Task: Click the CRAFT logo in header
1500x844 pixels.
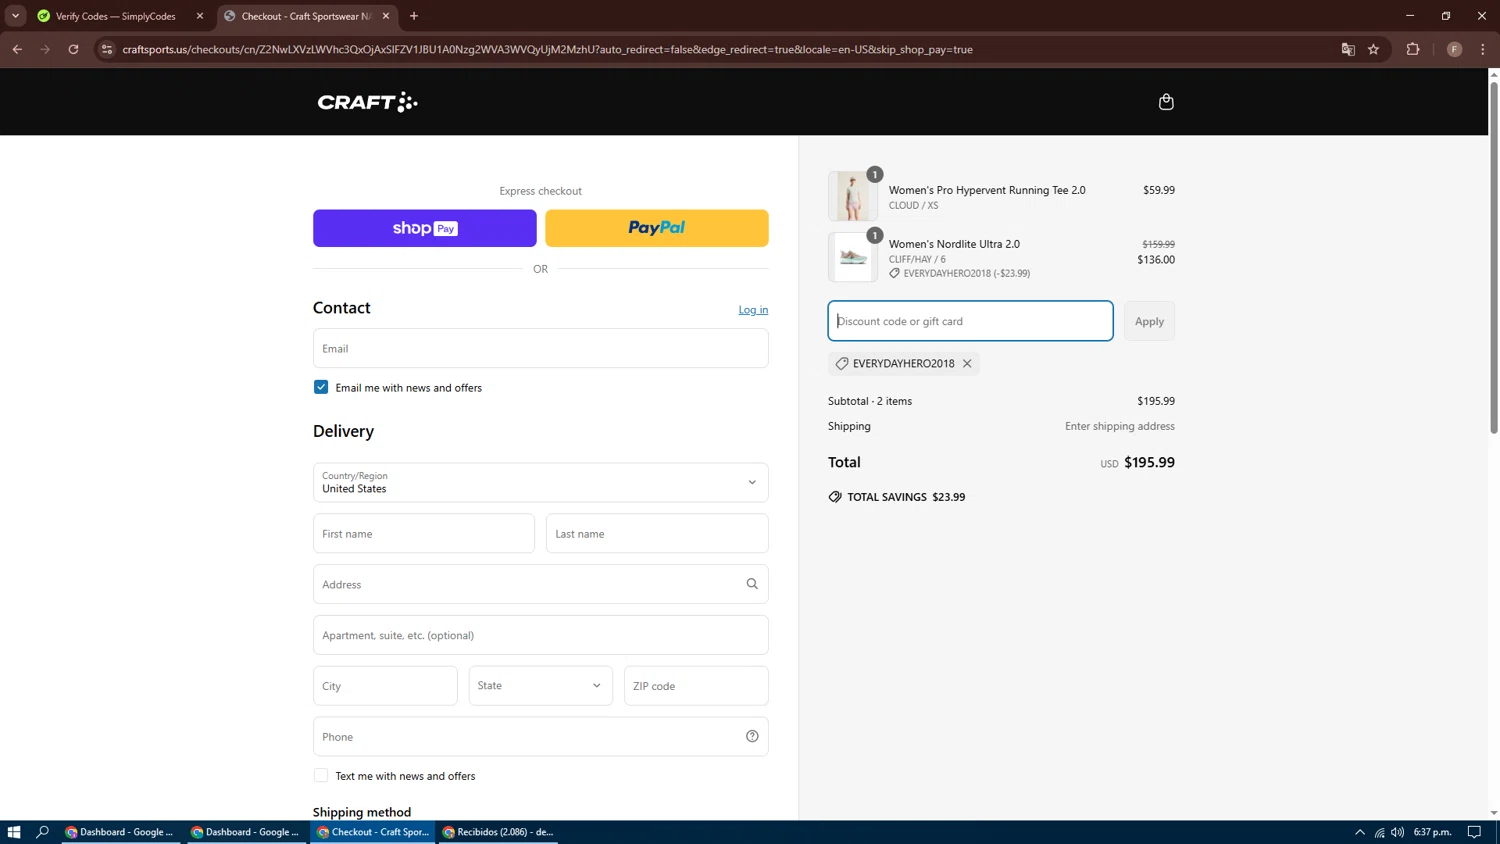Action: tap(368, 102)
